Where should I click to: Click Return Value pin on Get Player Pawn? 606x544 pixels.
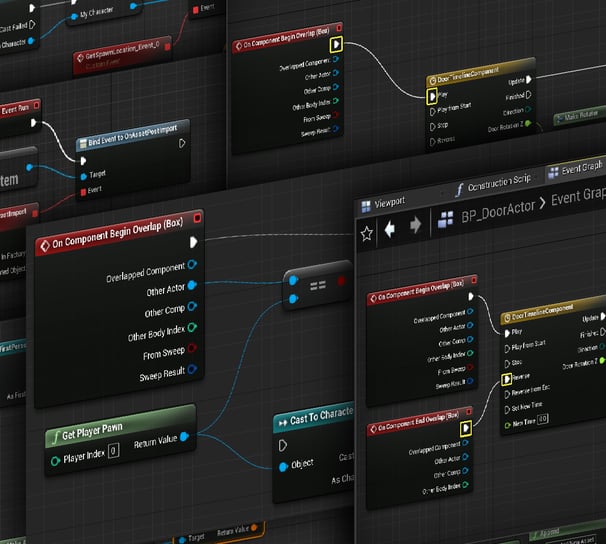pyautogui.click(x=185, y=437)
